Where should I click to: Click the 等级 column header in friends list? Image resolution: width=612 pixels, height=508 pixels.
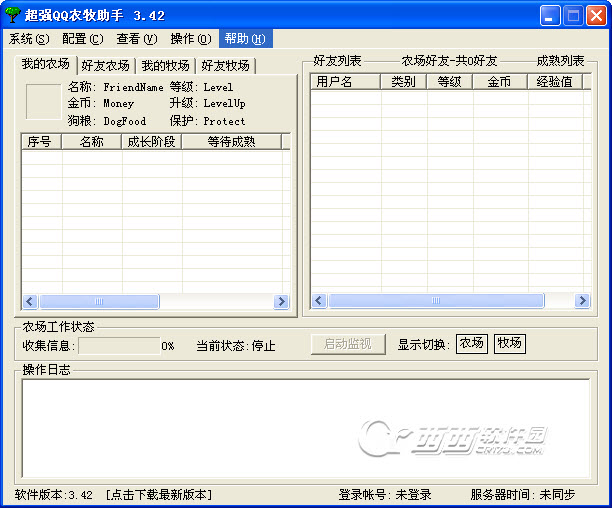click(450, 82)
